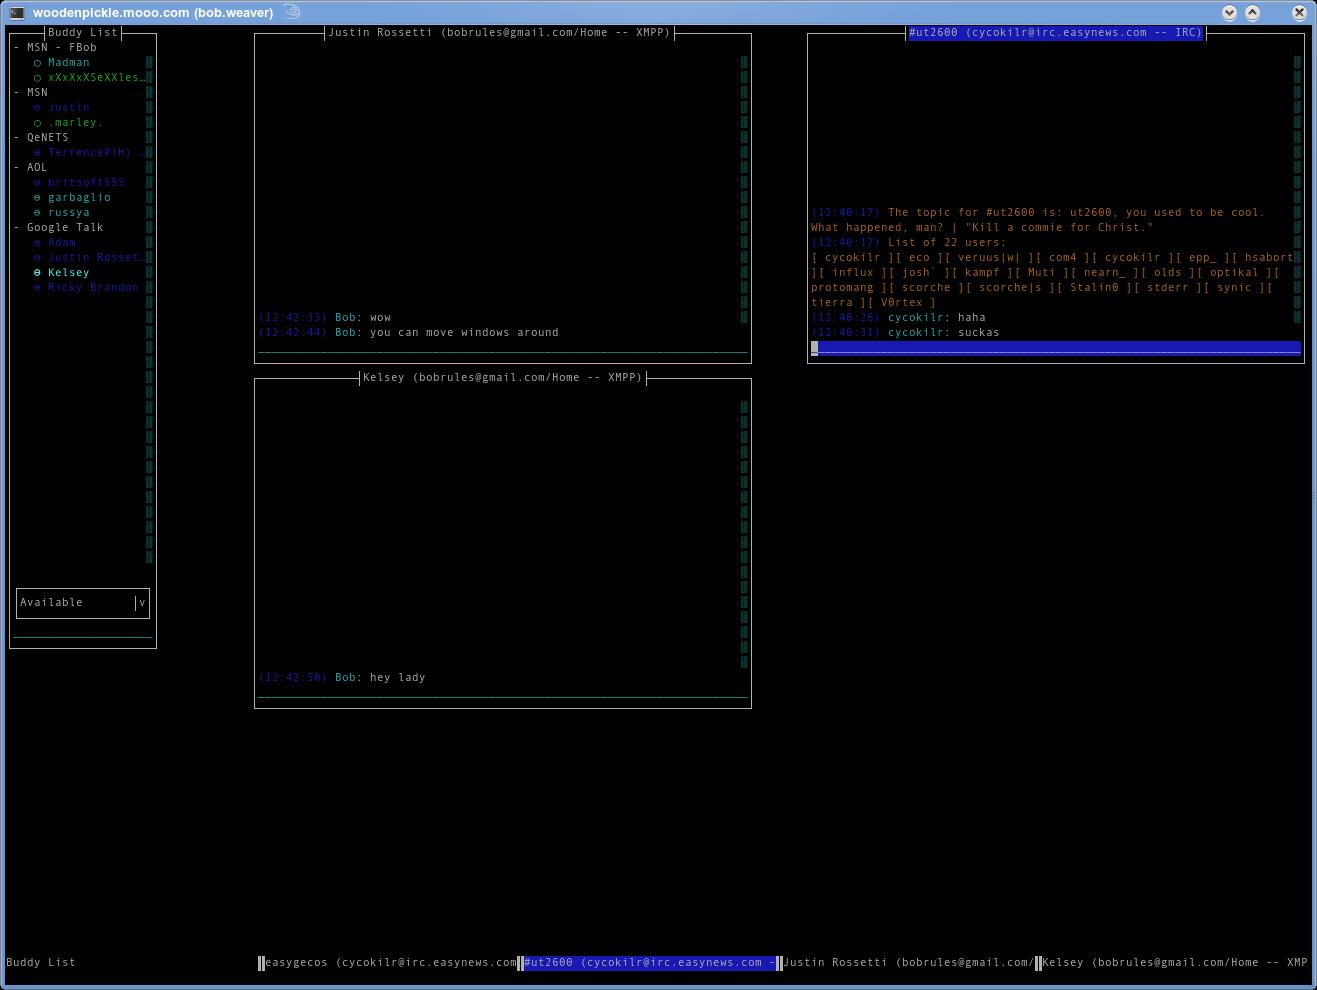Select buddy Ricky Brandon in the list
Image resolution: width=1317 pixels, height=990 pixels.
point(93,288)
